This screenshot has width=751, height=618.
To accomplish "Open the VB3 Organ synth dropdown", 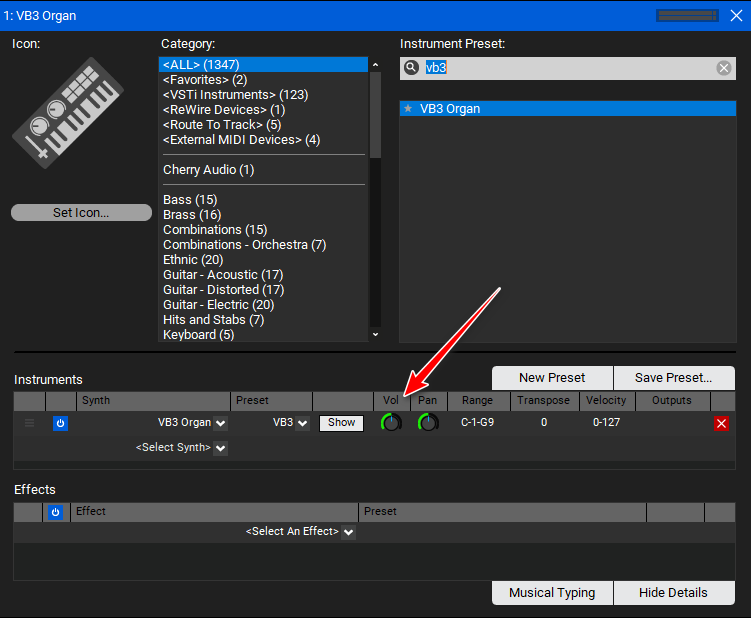I will tap(220, 423).
